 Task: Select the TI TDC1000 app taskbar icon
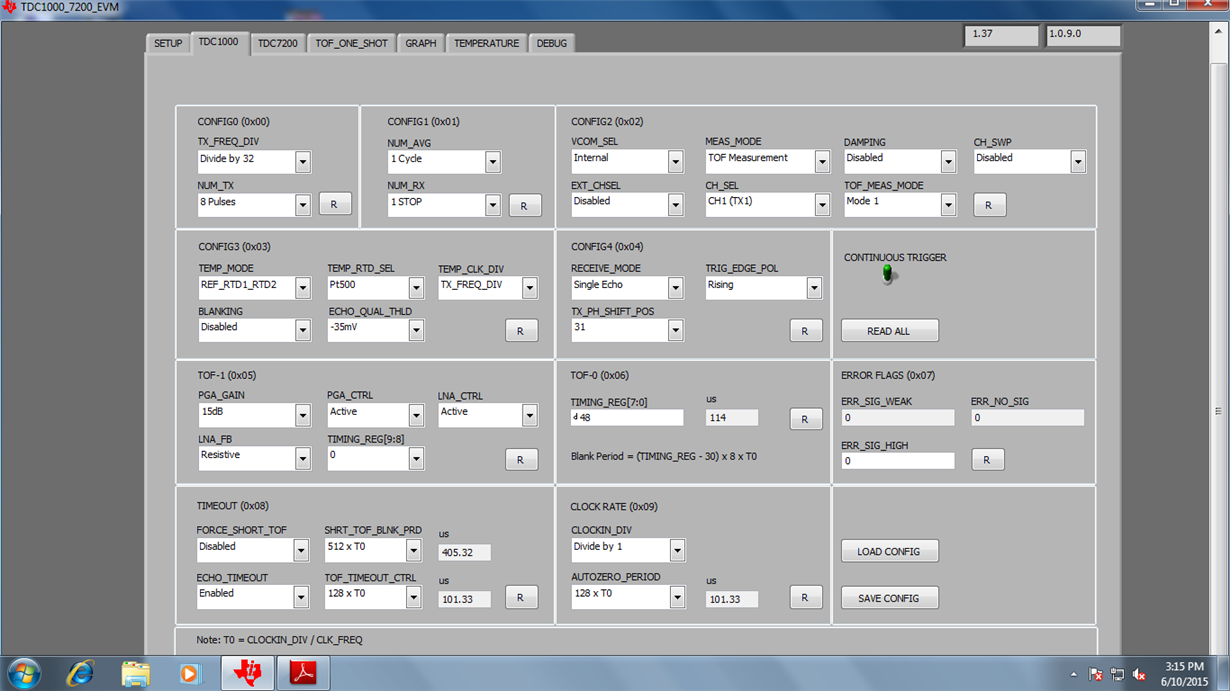[247, 673]
